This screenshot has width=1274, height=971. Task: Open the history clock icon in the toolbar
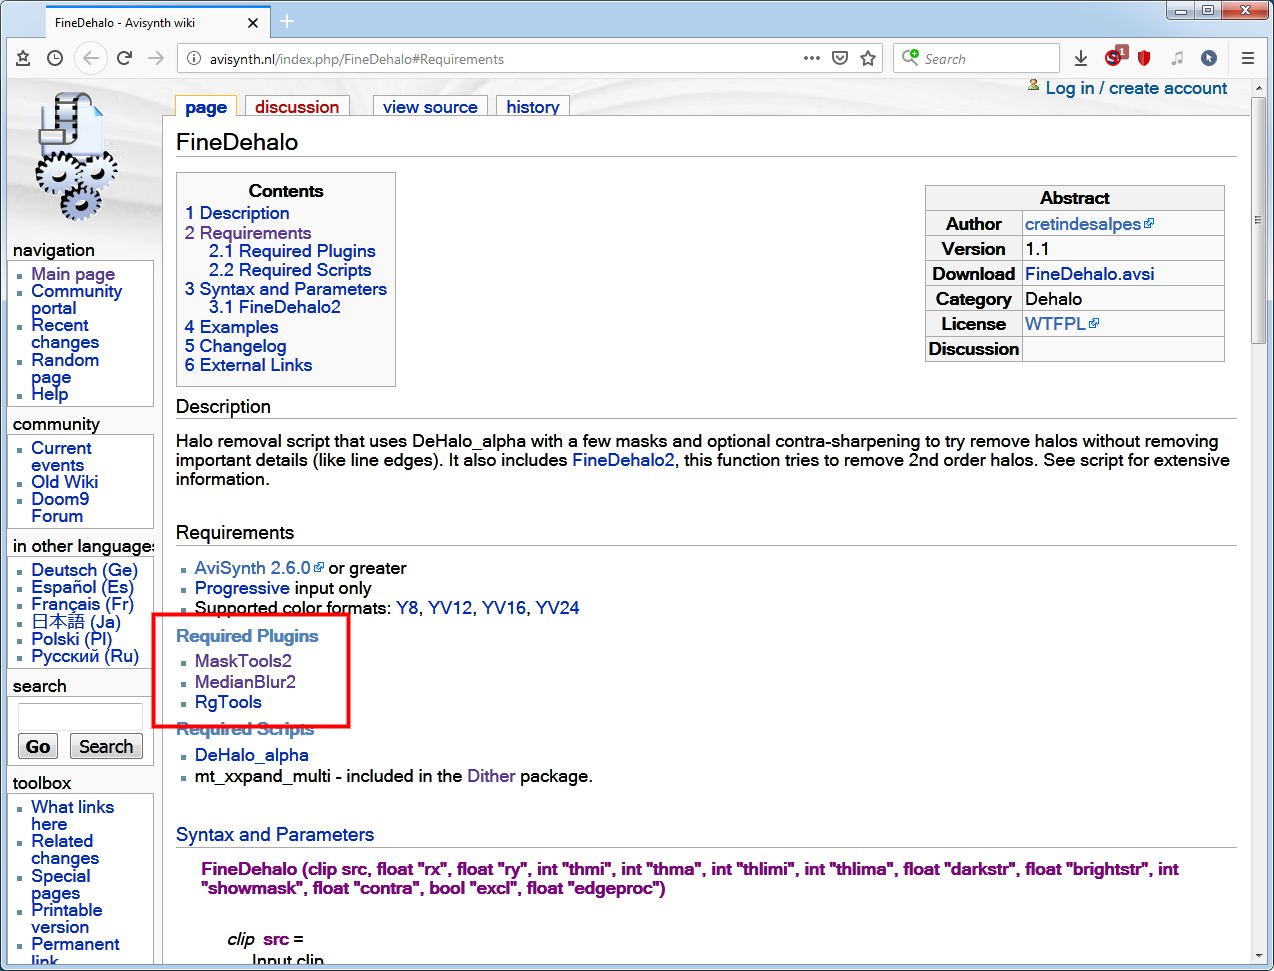click(x=55, y=58)
